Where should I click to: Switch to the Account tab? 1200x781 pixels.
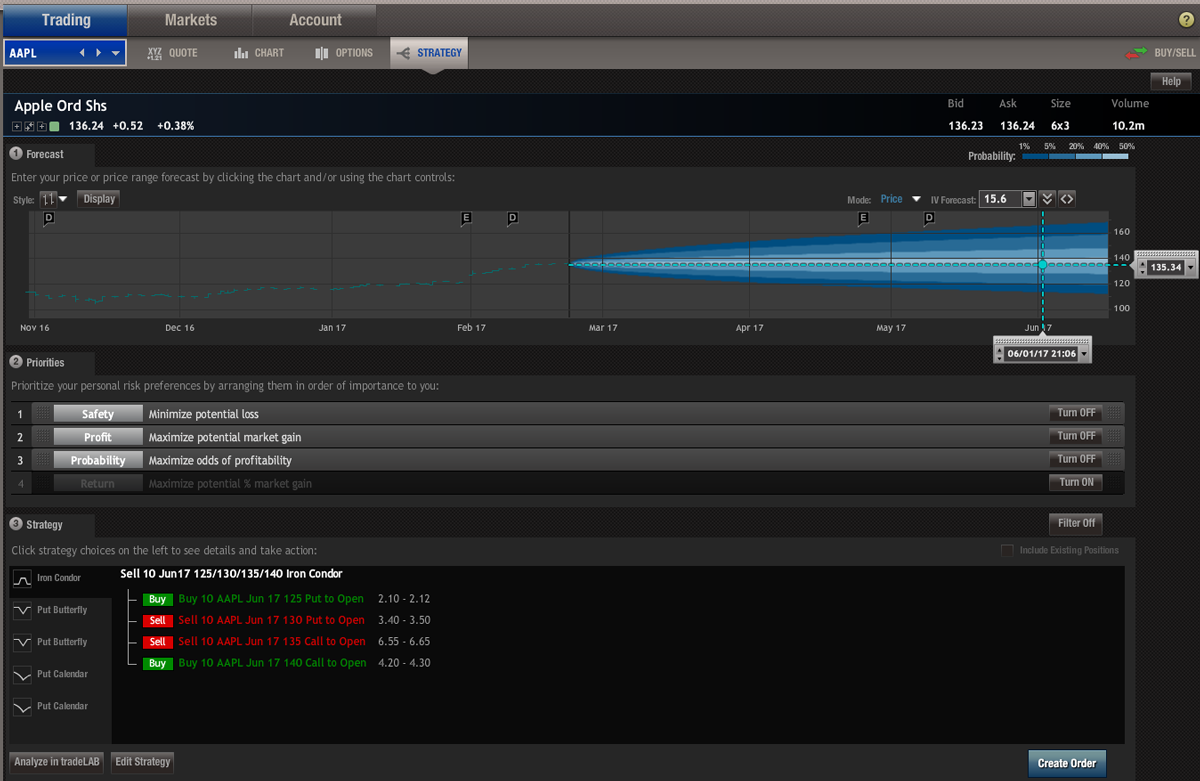pos(315,20)
